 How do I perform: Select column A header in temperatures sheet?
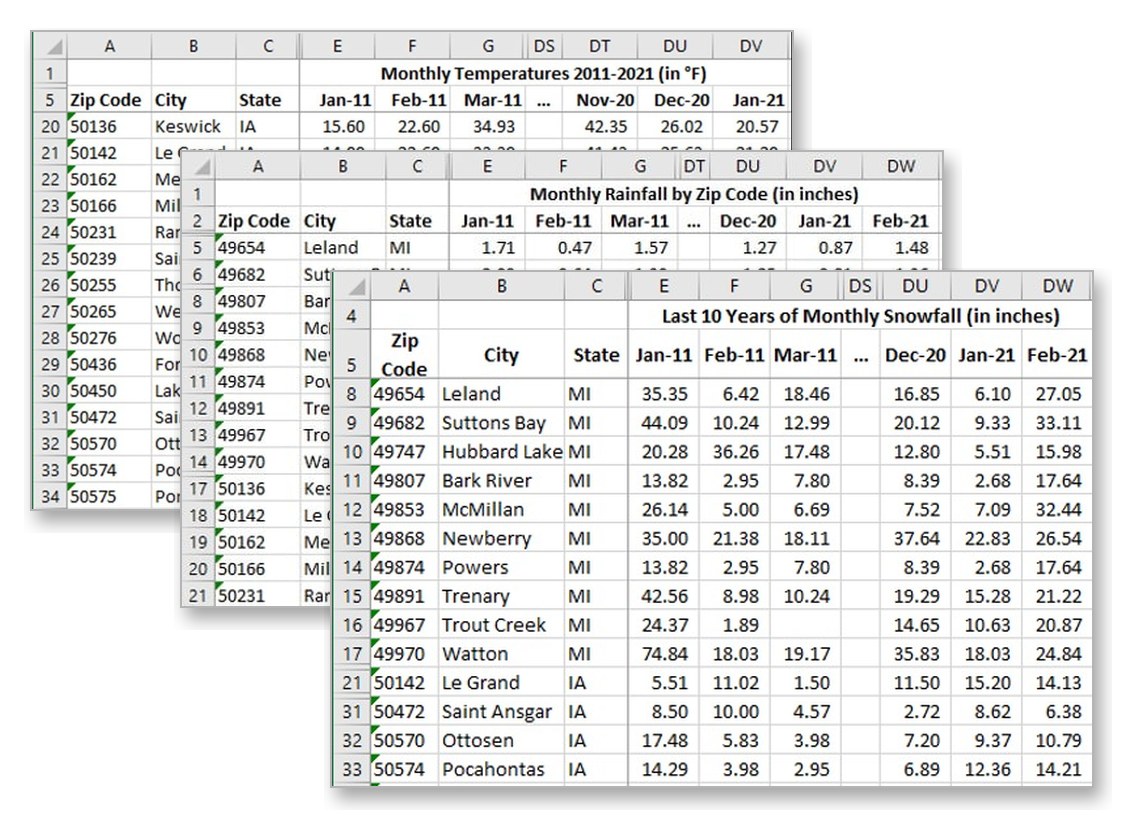click(x=109, y=47)
